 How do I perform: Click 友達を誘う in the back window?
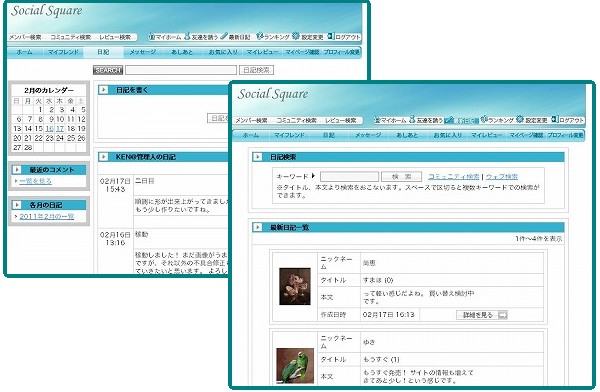tap(201, 37)
